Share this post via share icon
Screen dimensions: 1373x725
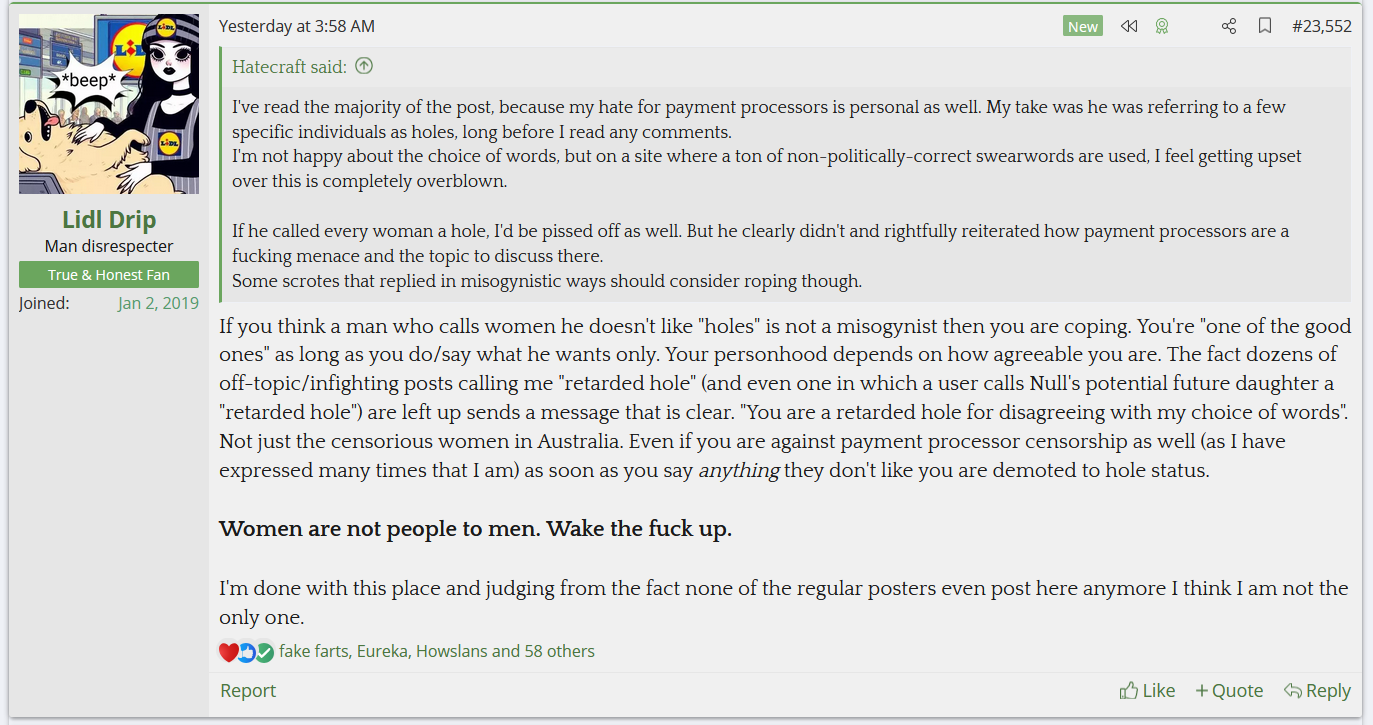point(1229,27)
